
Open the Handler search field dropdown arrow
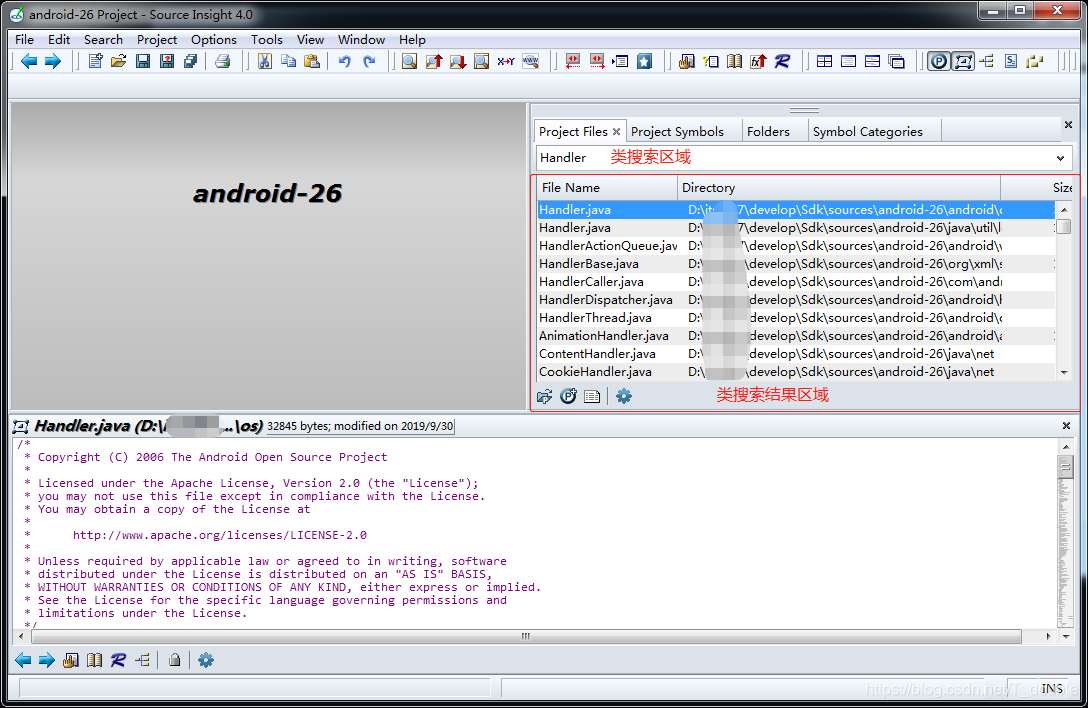pyautogui.click(x=1060, y=158)
